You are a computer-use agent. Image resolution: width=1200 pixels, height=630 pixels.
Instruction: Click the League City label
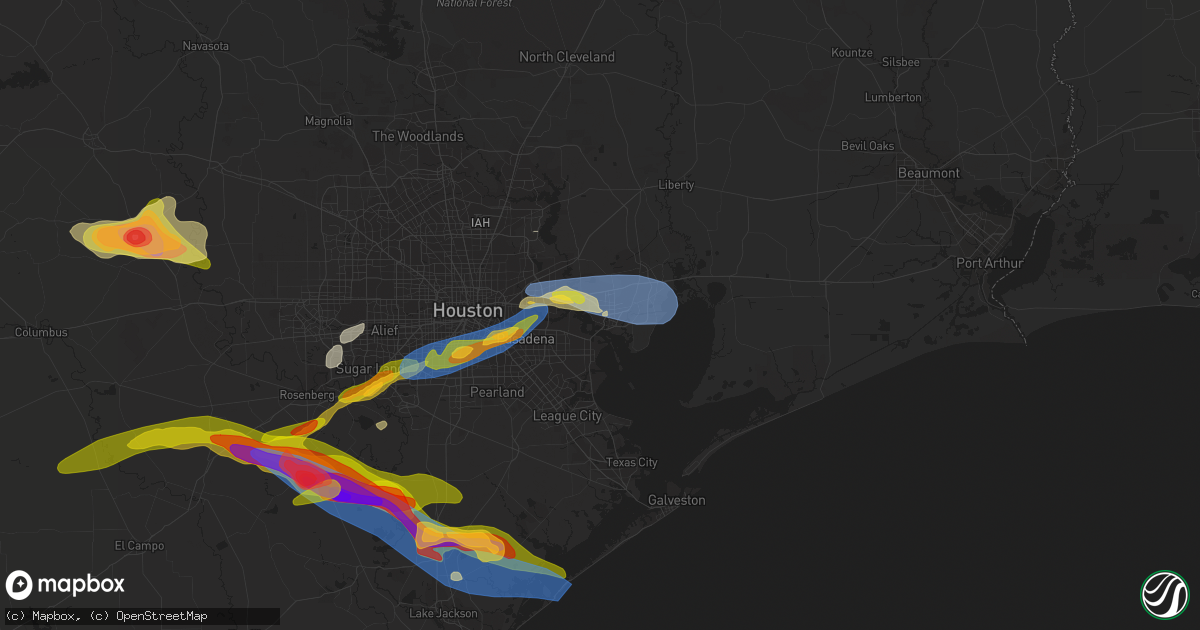pyautogui.click(x=567, y=416)
